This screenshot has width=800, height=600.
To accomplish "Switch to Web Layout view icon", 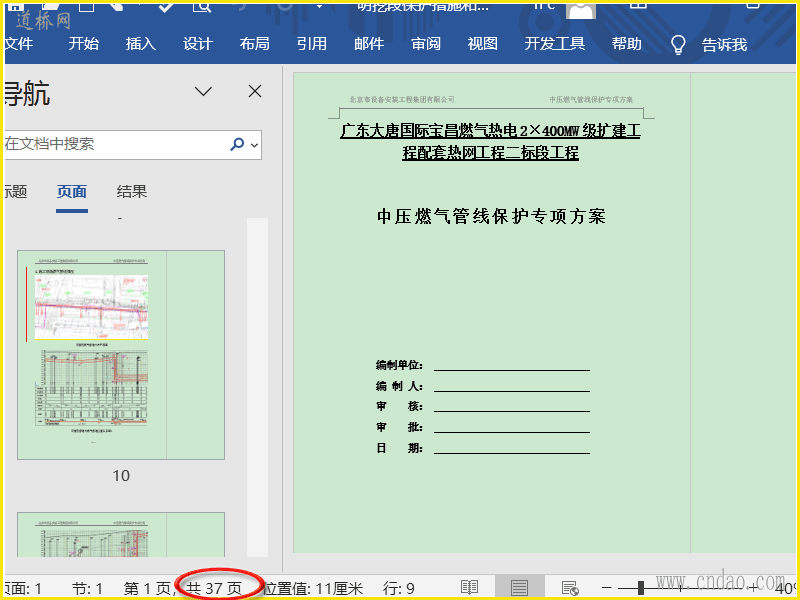I will coord(569,588).
